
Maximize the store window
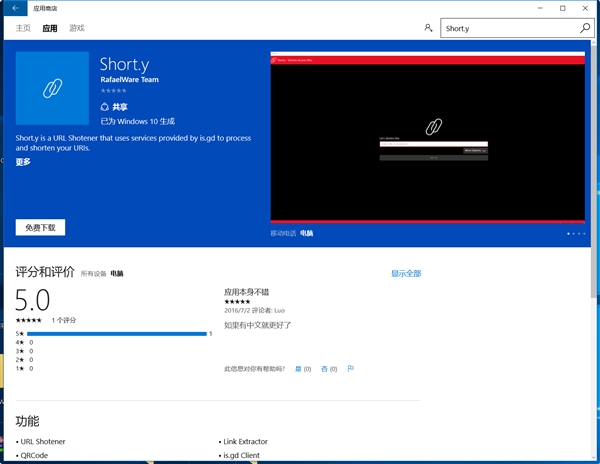point(562,8)
